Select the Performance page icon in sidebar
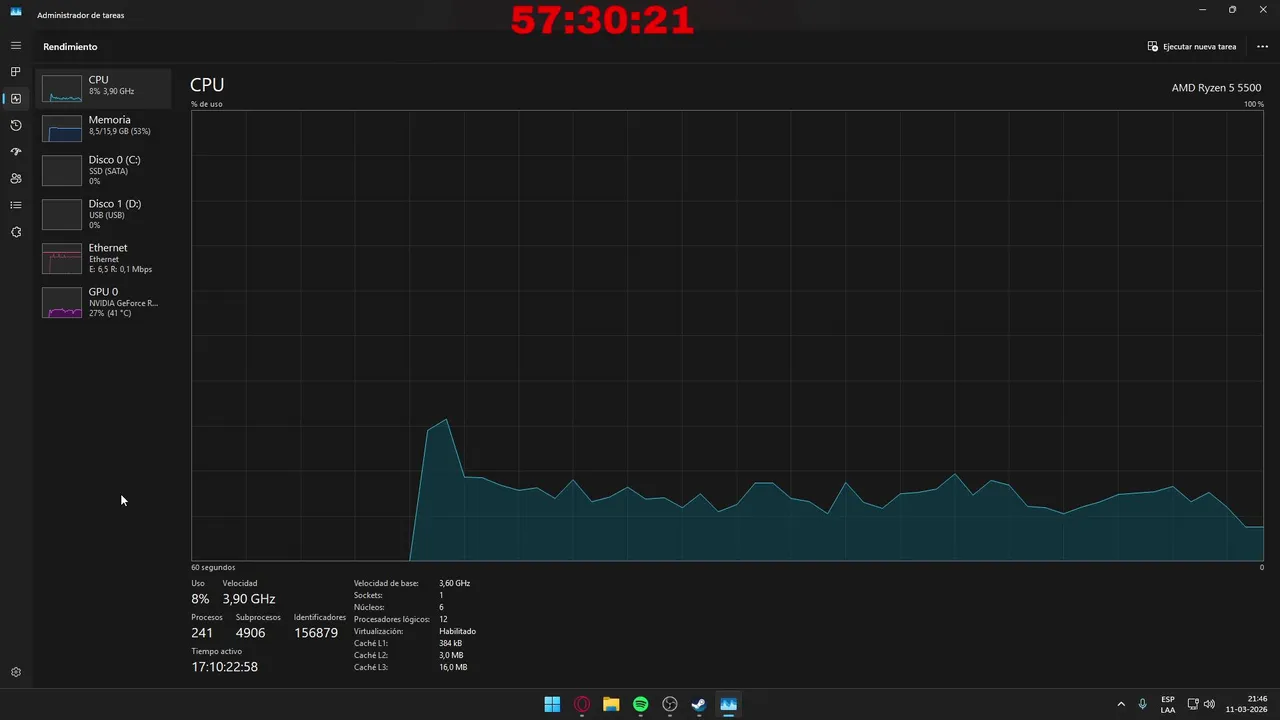Viewport: 1280px width, 720px height. click(x=16, y=99)
